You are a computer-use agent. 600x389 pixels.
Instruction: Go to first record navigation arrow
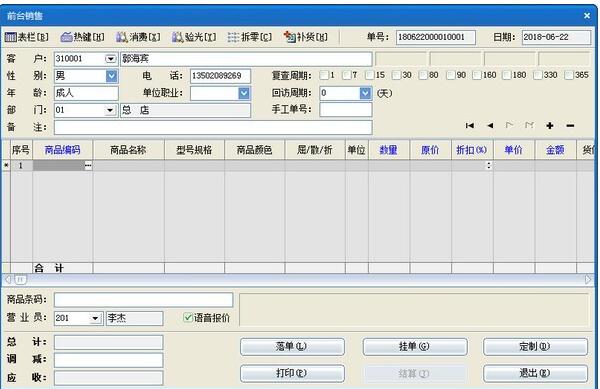click(x=470, y=125)
